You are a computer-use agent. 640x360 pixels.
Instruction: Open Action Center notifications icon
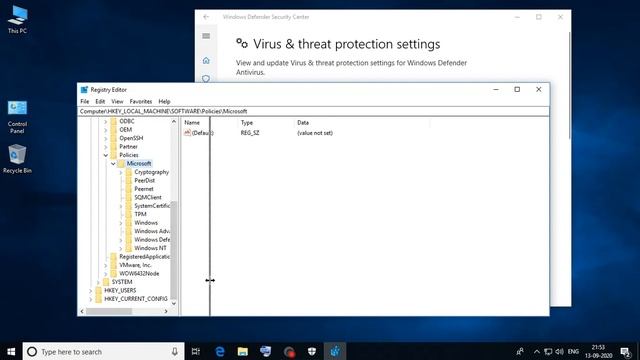[x=625, y=351]
